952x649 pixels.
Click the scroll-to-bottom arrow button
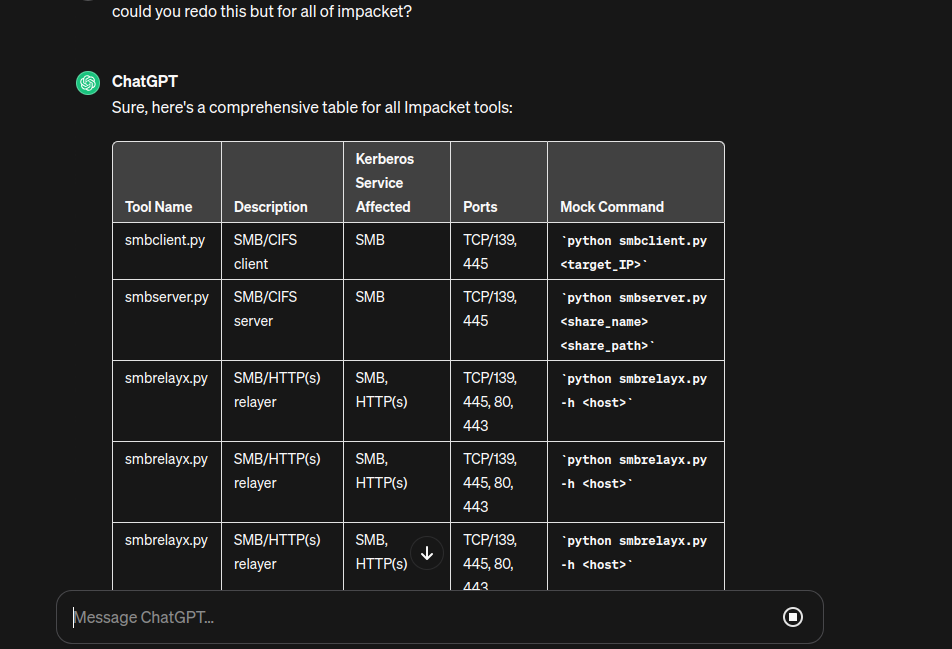(427, 553)
